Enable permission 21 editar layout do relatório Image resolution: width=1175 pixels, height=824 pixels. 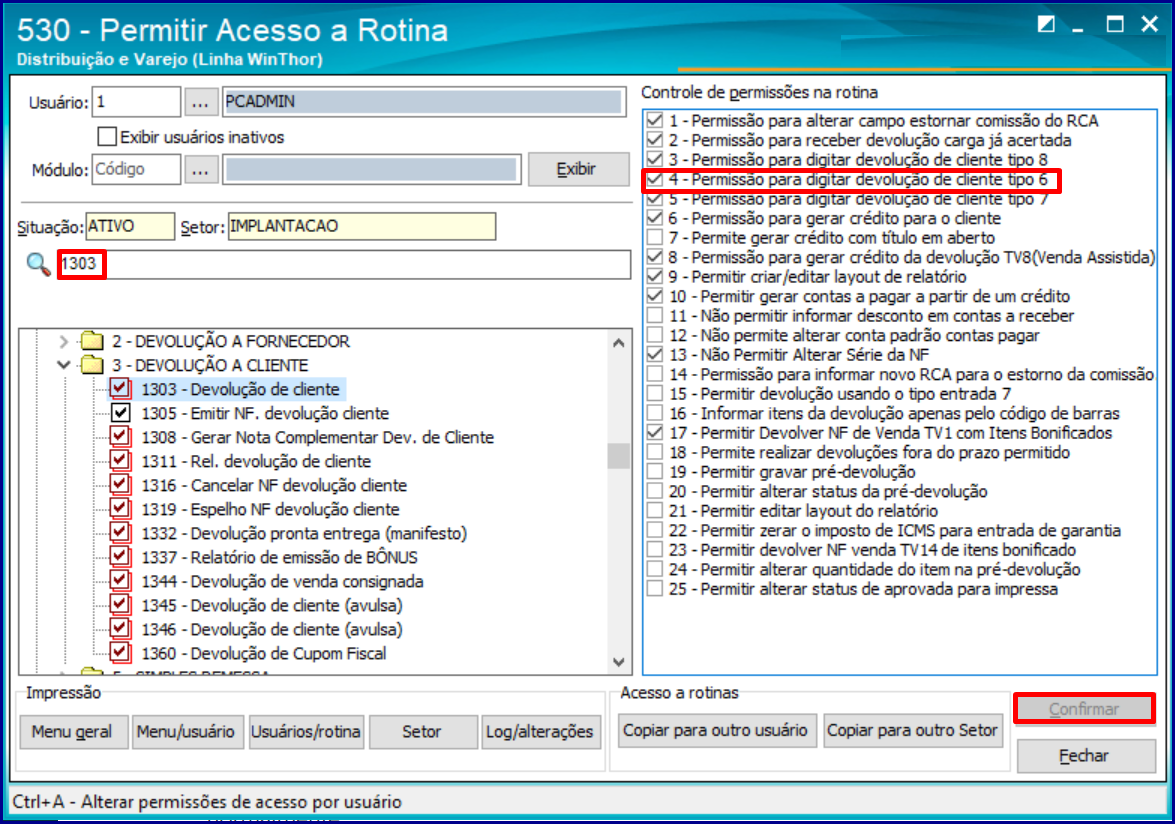click(655, 510)
